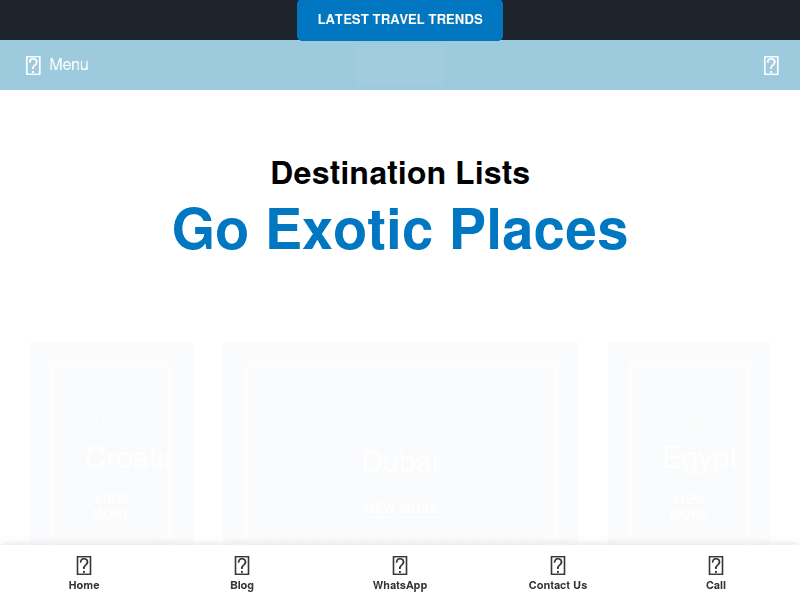Open VIEW MORE under Dubai
The width and height of the screenshot is (800, 600).
click(x=400, y=507)
